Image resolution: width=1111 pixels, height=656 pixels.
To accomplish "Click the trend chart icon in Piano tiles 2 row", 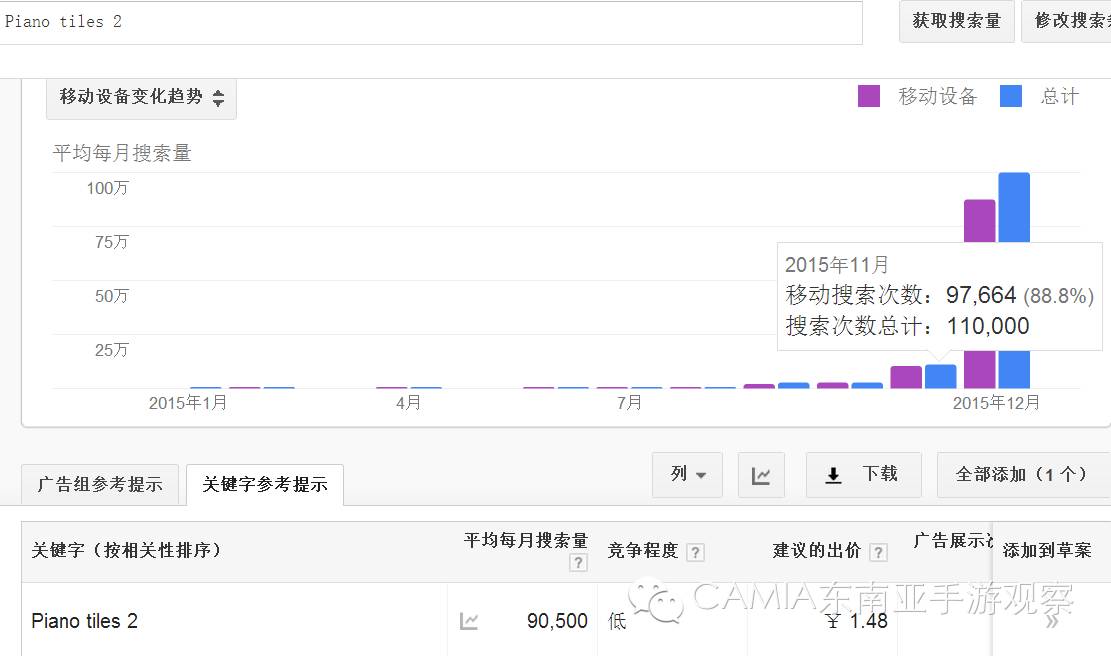I will click(469, 621).
